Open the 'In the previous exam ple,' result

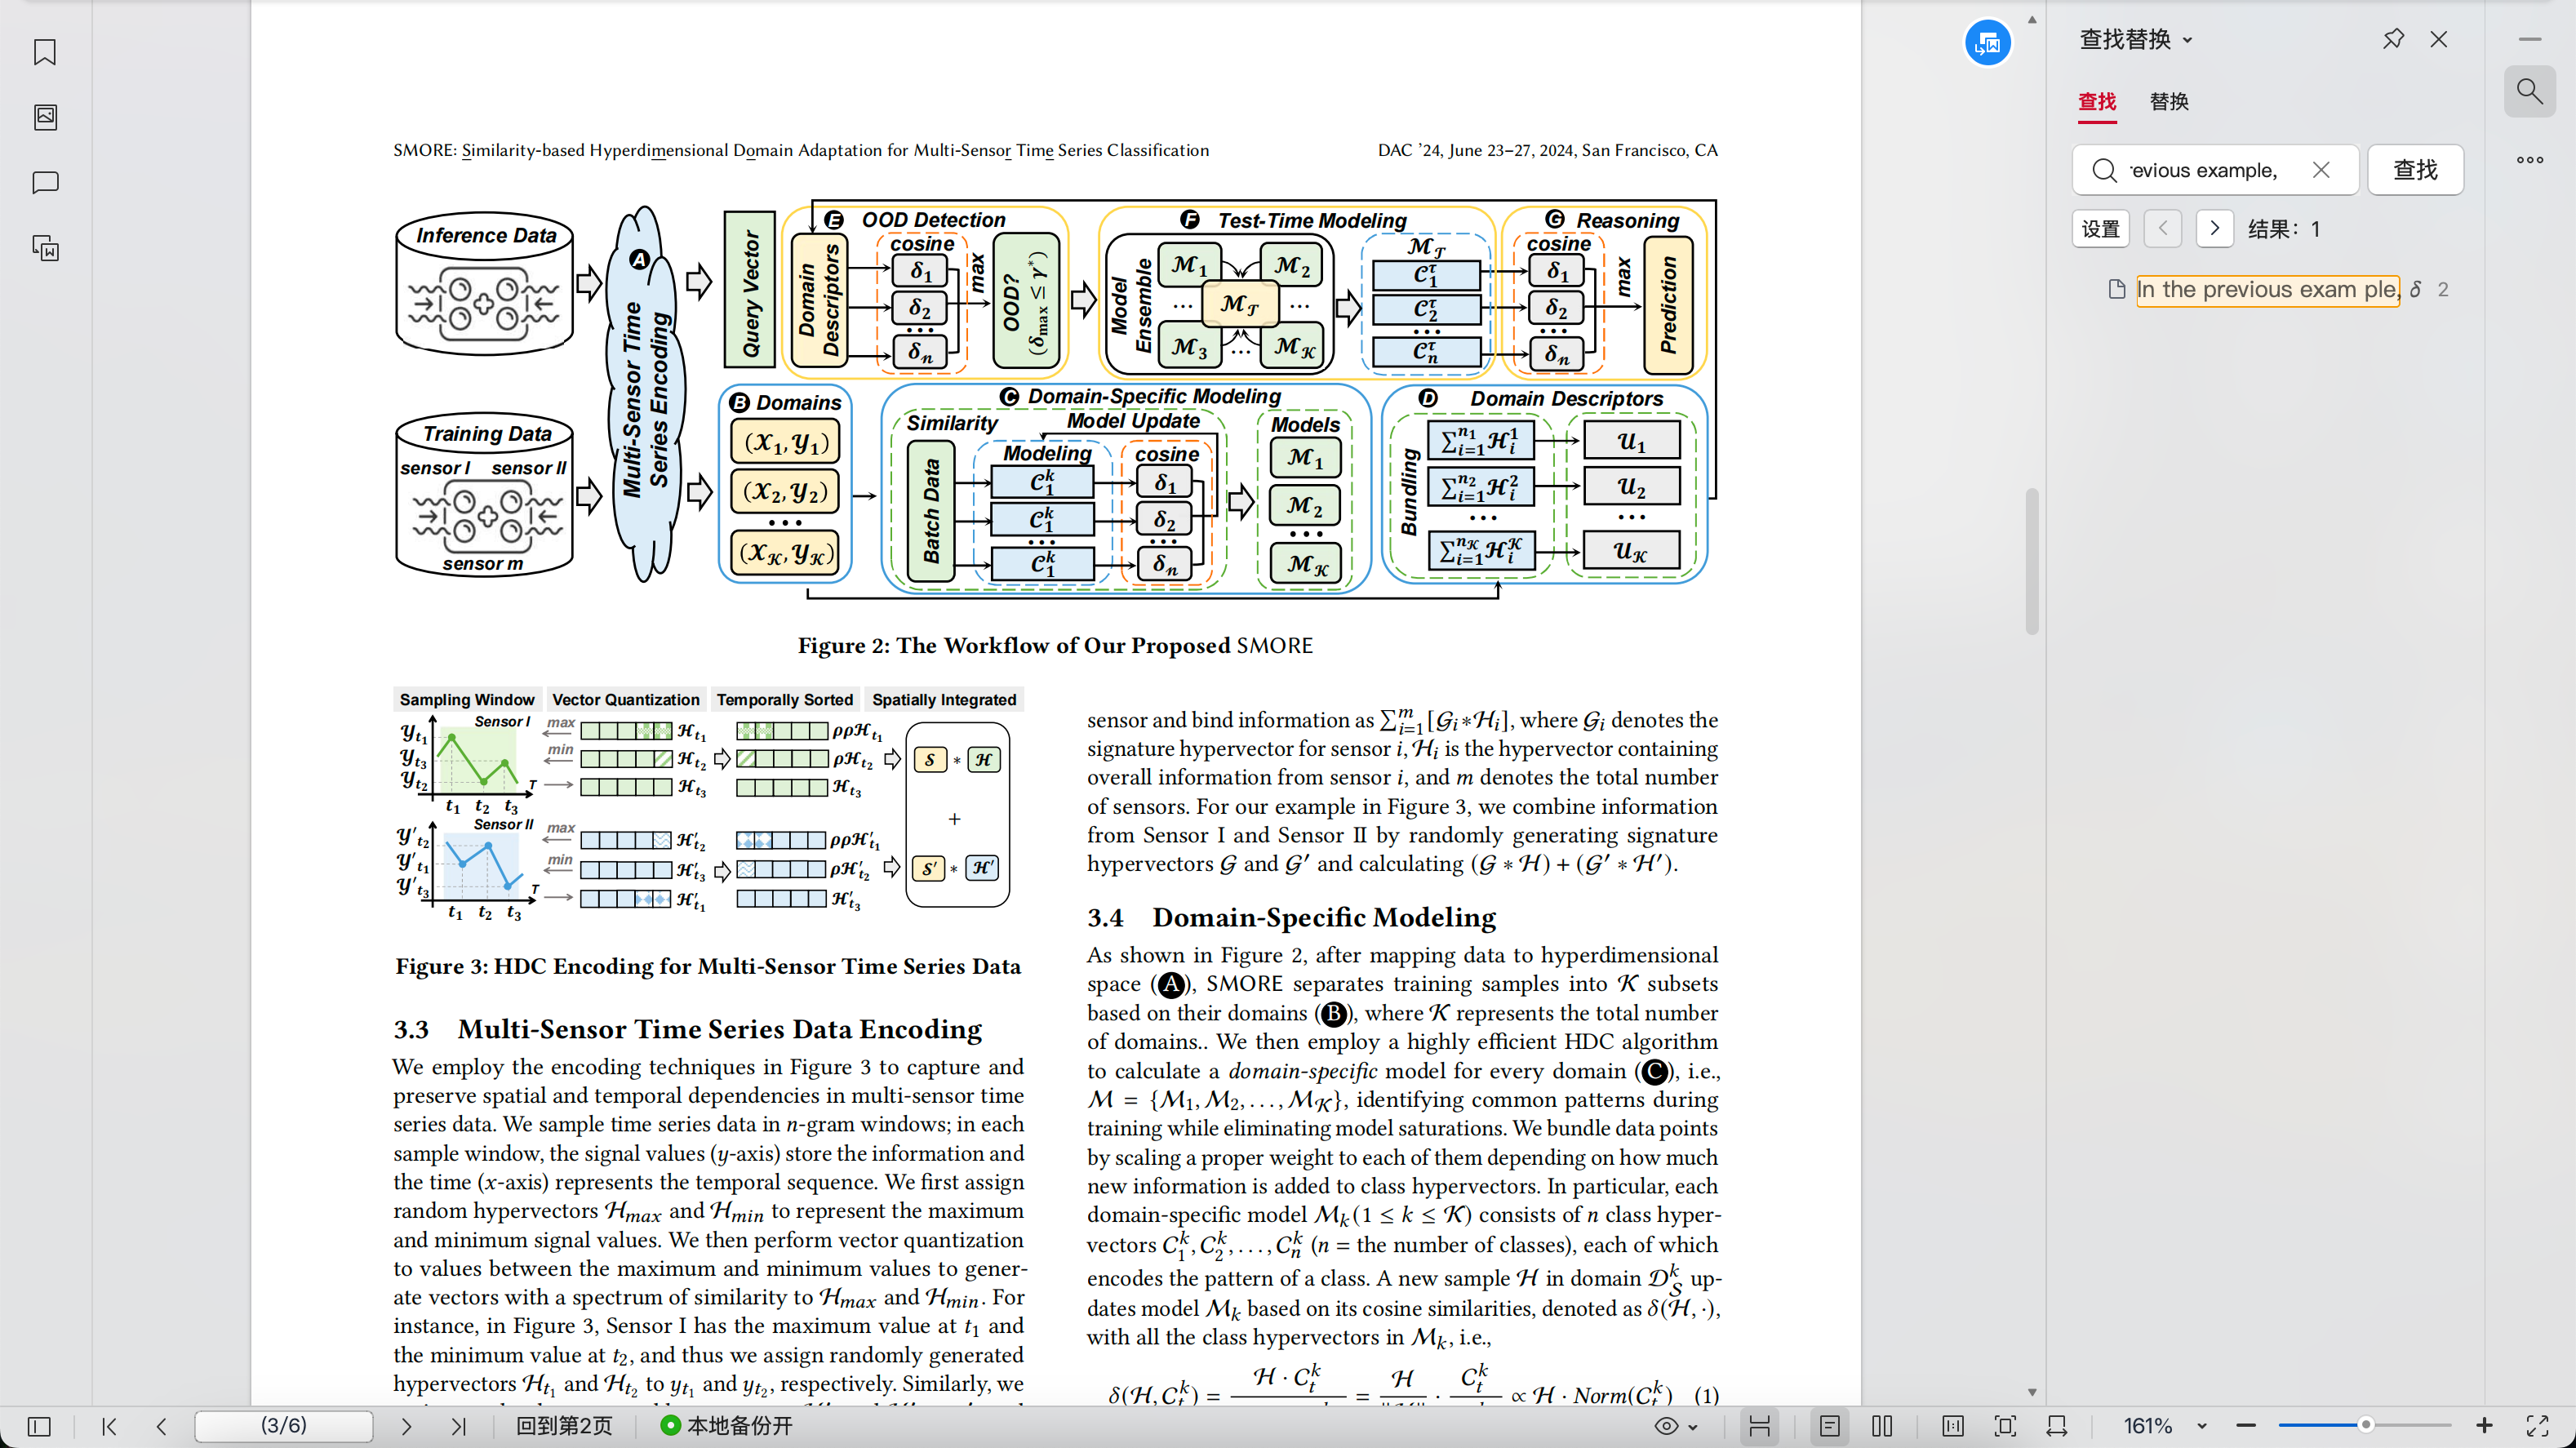2267,290
